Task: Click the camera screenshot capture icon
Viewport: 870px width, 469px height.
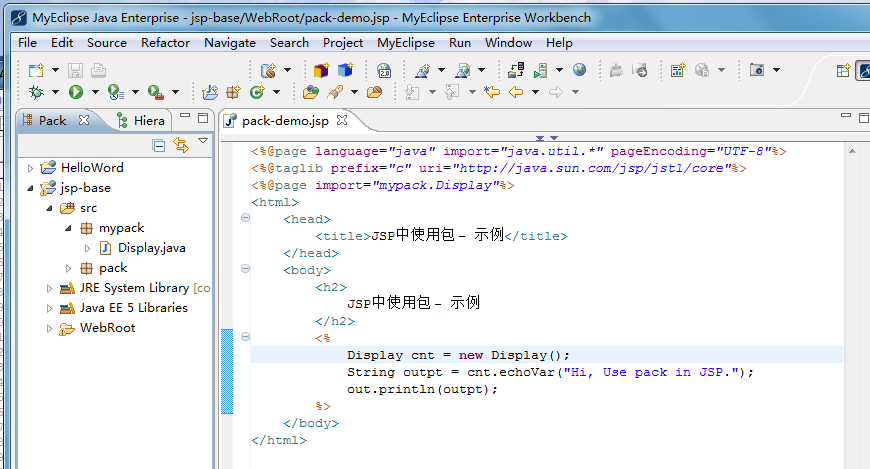Action: pyautogui.click(x=757, y=69)
